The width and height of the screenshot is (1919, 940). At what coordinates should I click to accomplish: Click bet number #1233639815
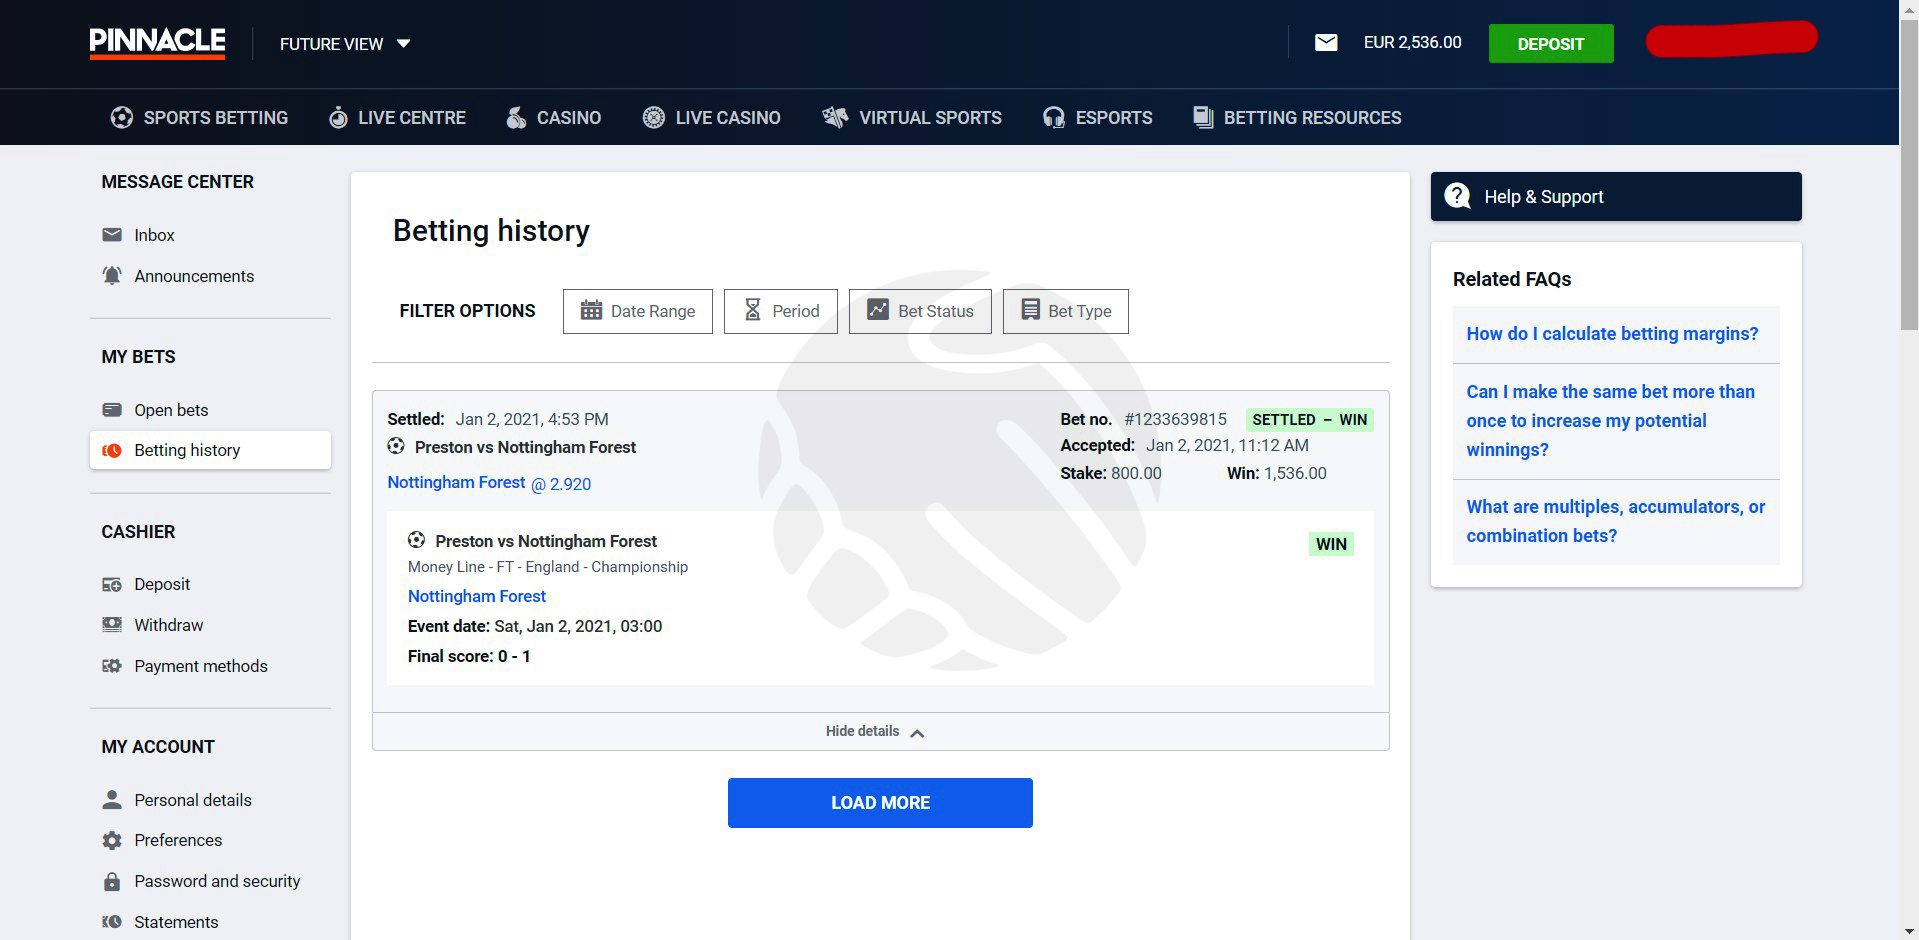1175,419
